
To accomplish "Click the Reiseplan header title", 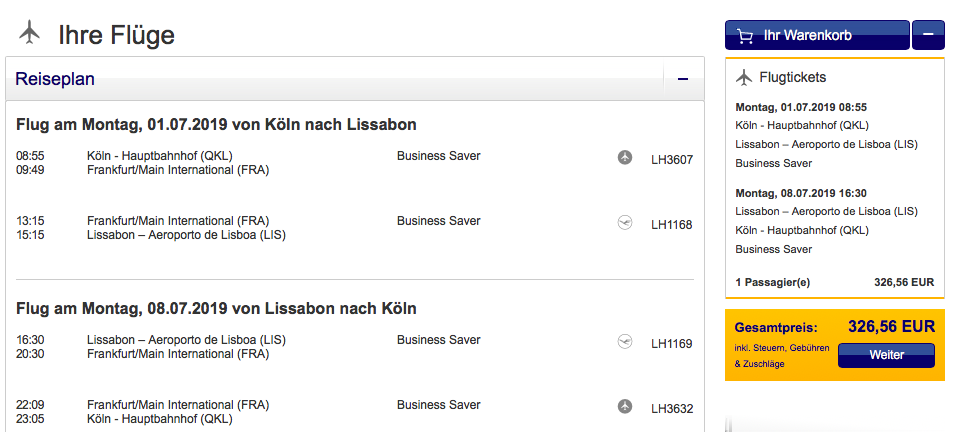I will click(55, 79).
